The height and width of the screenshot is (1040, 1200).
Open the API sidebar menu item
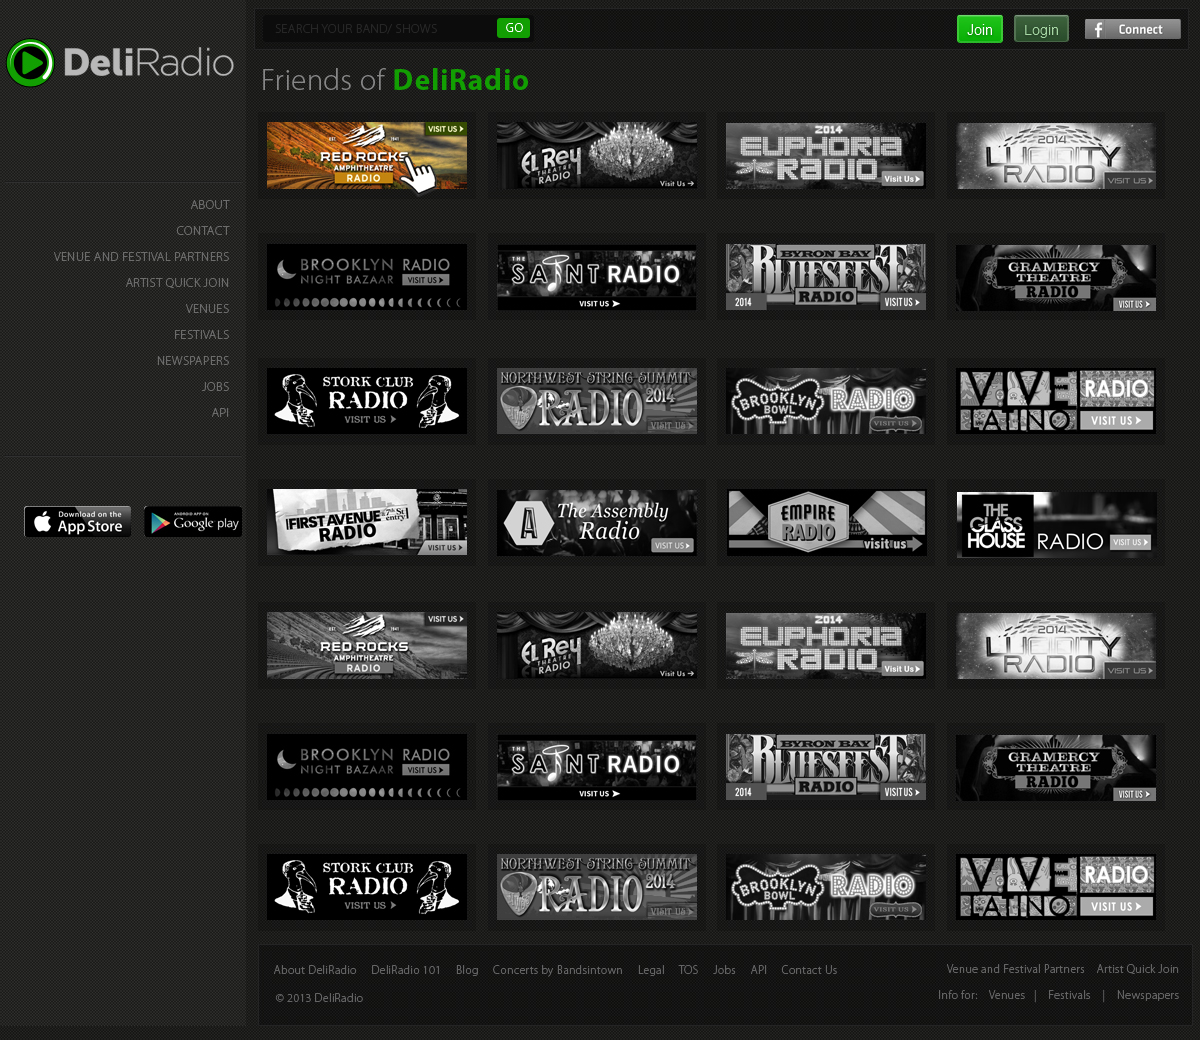coord(220,412)
